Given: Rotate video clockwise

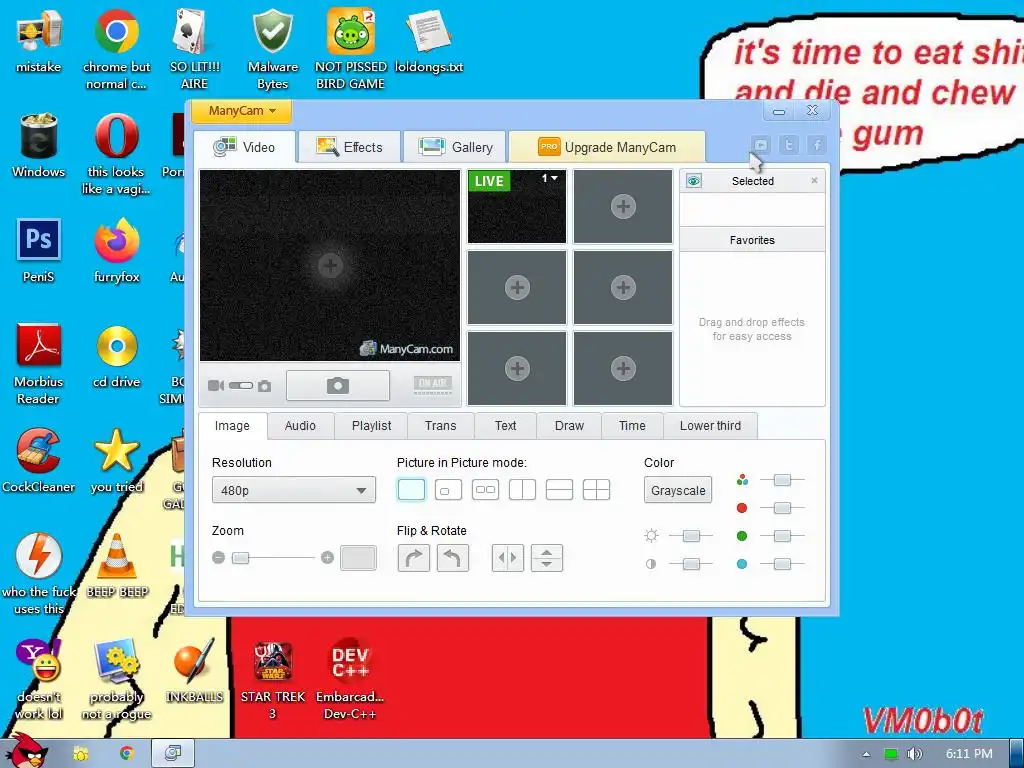Looking at the screenshot, I should tap(413, 558).
